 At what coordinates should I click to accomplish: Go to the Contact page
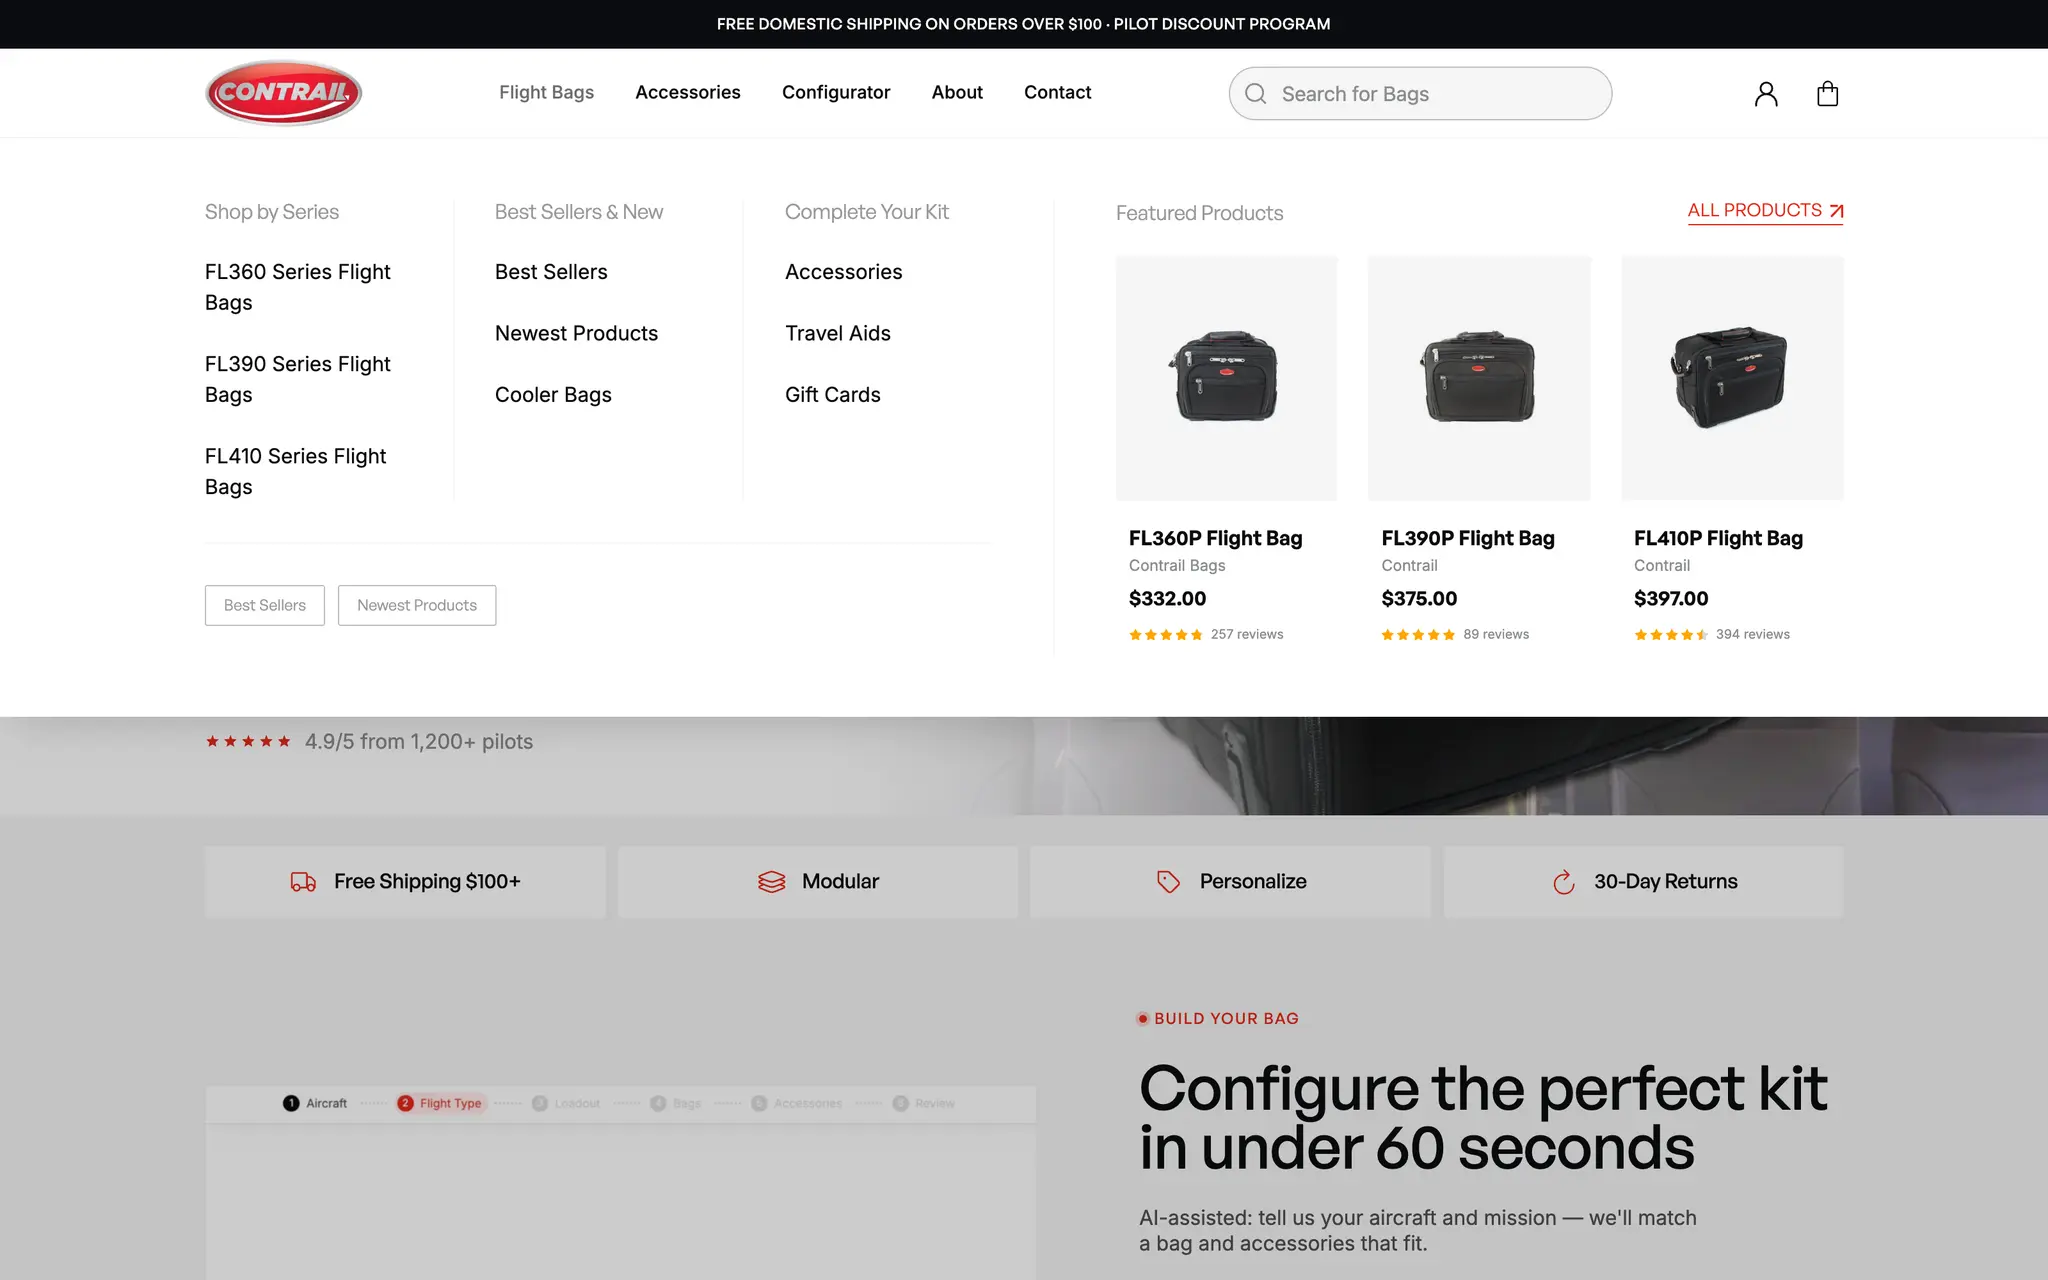[x=1057, y=92]
